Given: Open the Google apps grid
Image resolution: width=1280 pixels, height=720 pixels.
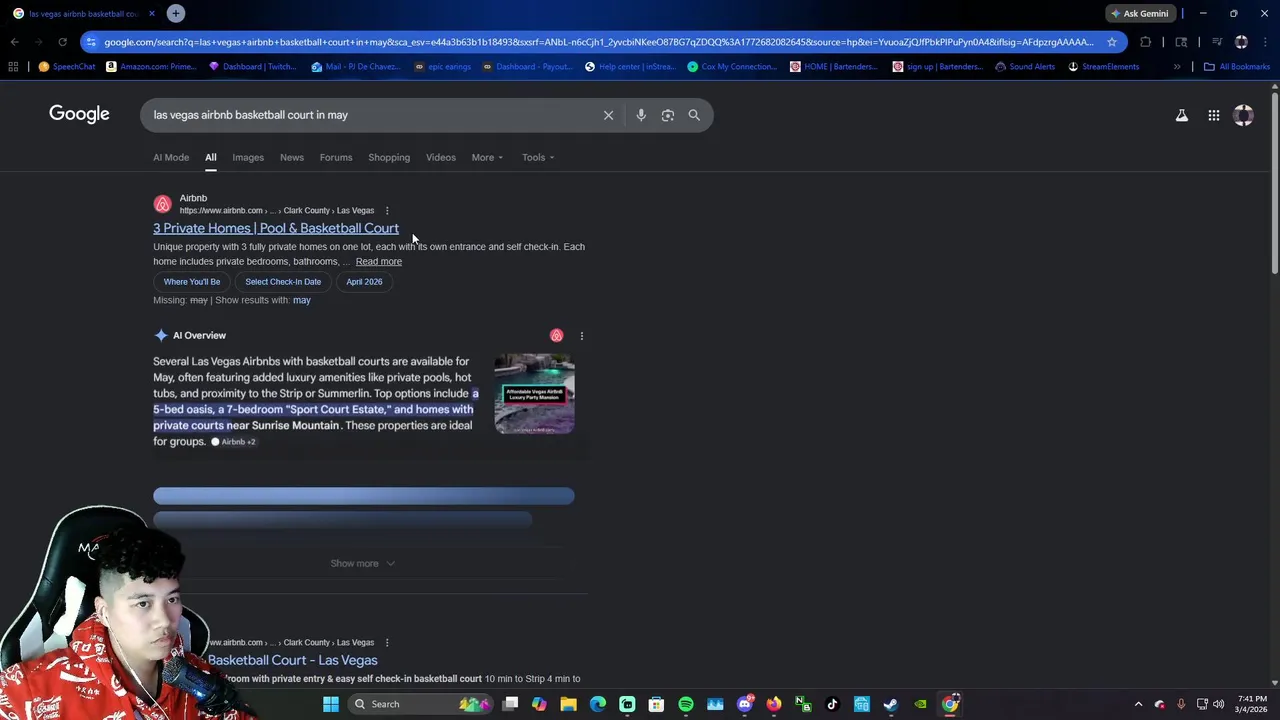Looking at the screenshot, I should pyautogui.click(x=1214, y=115).
